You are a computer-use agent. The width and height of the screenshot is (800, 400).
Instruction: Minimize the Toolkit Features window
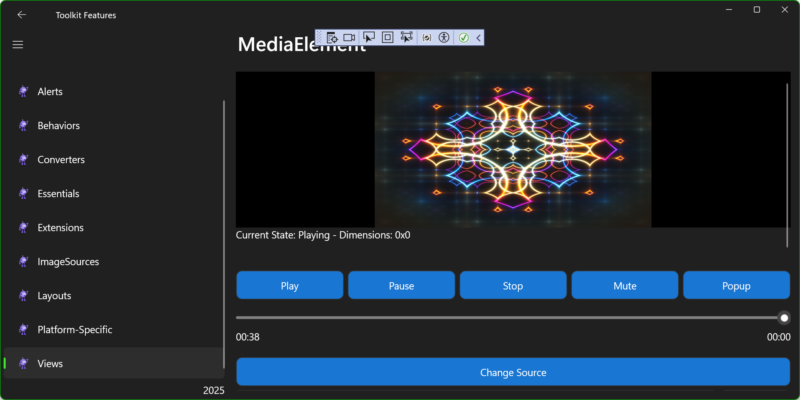[x=729, y=10]
